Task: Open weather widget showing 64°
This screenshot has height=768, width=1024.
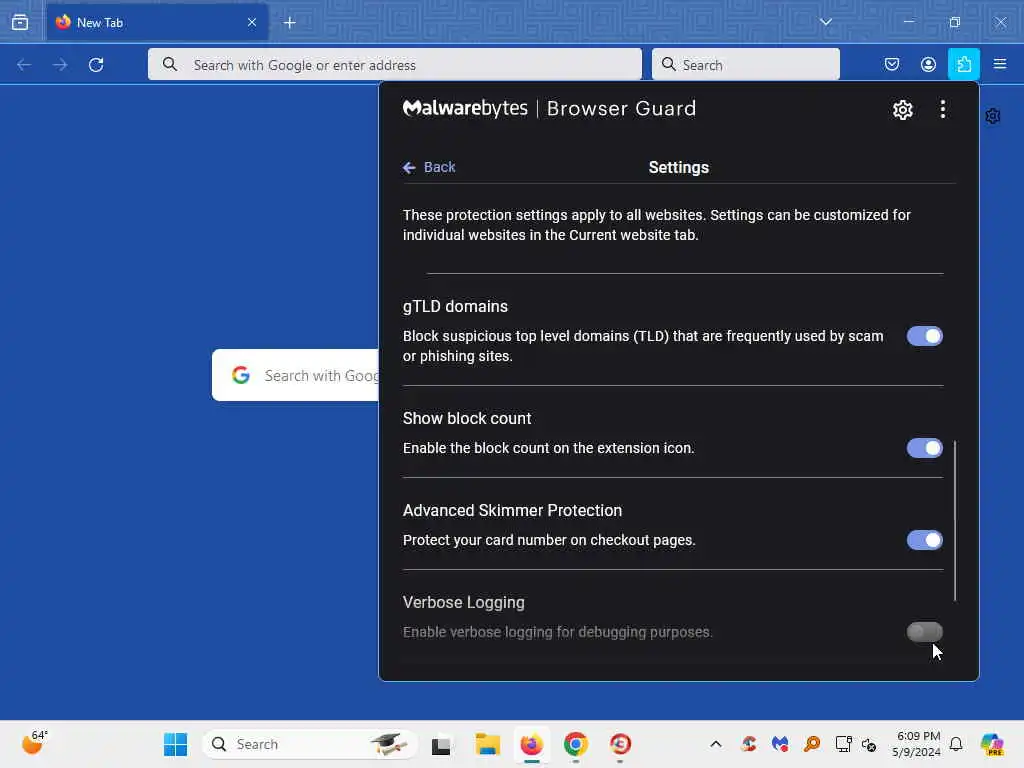Action: pyautogui.click(x=35, y=743)
